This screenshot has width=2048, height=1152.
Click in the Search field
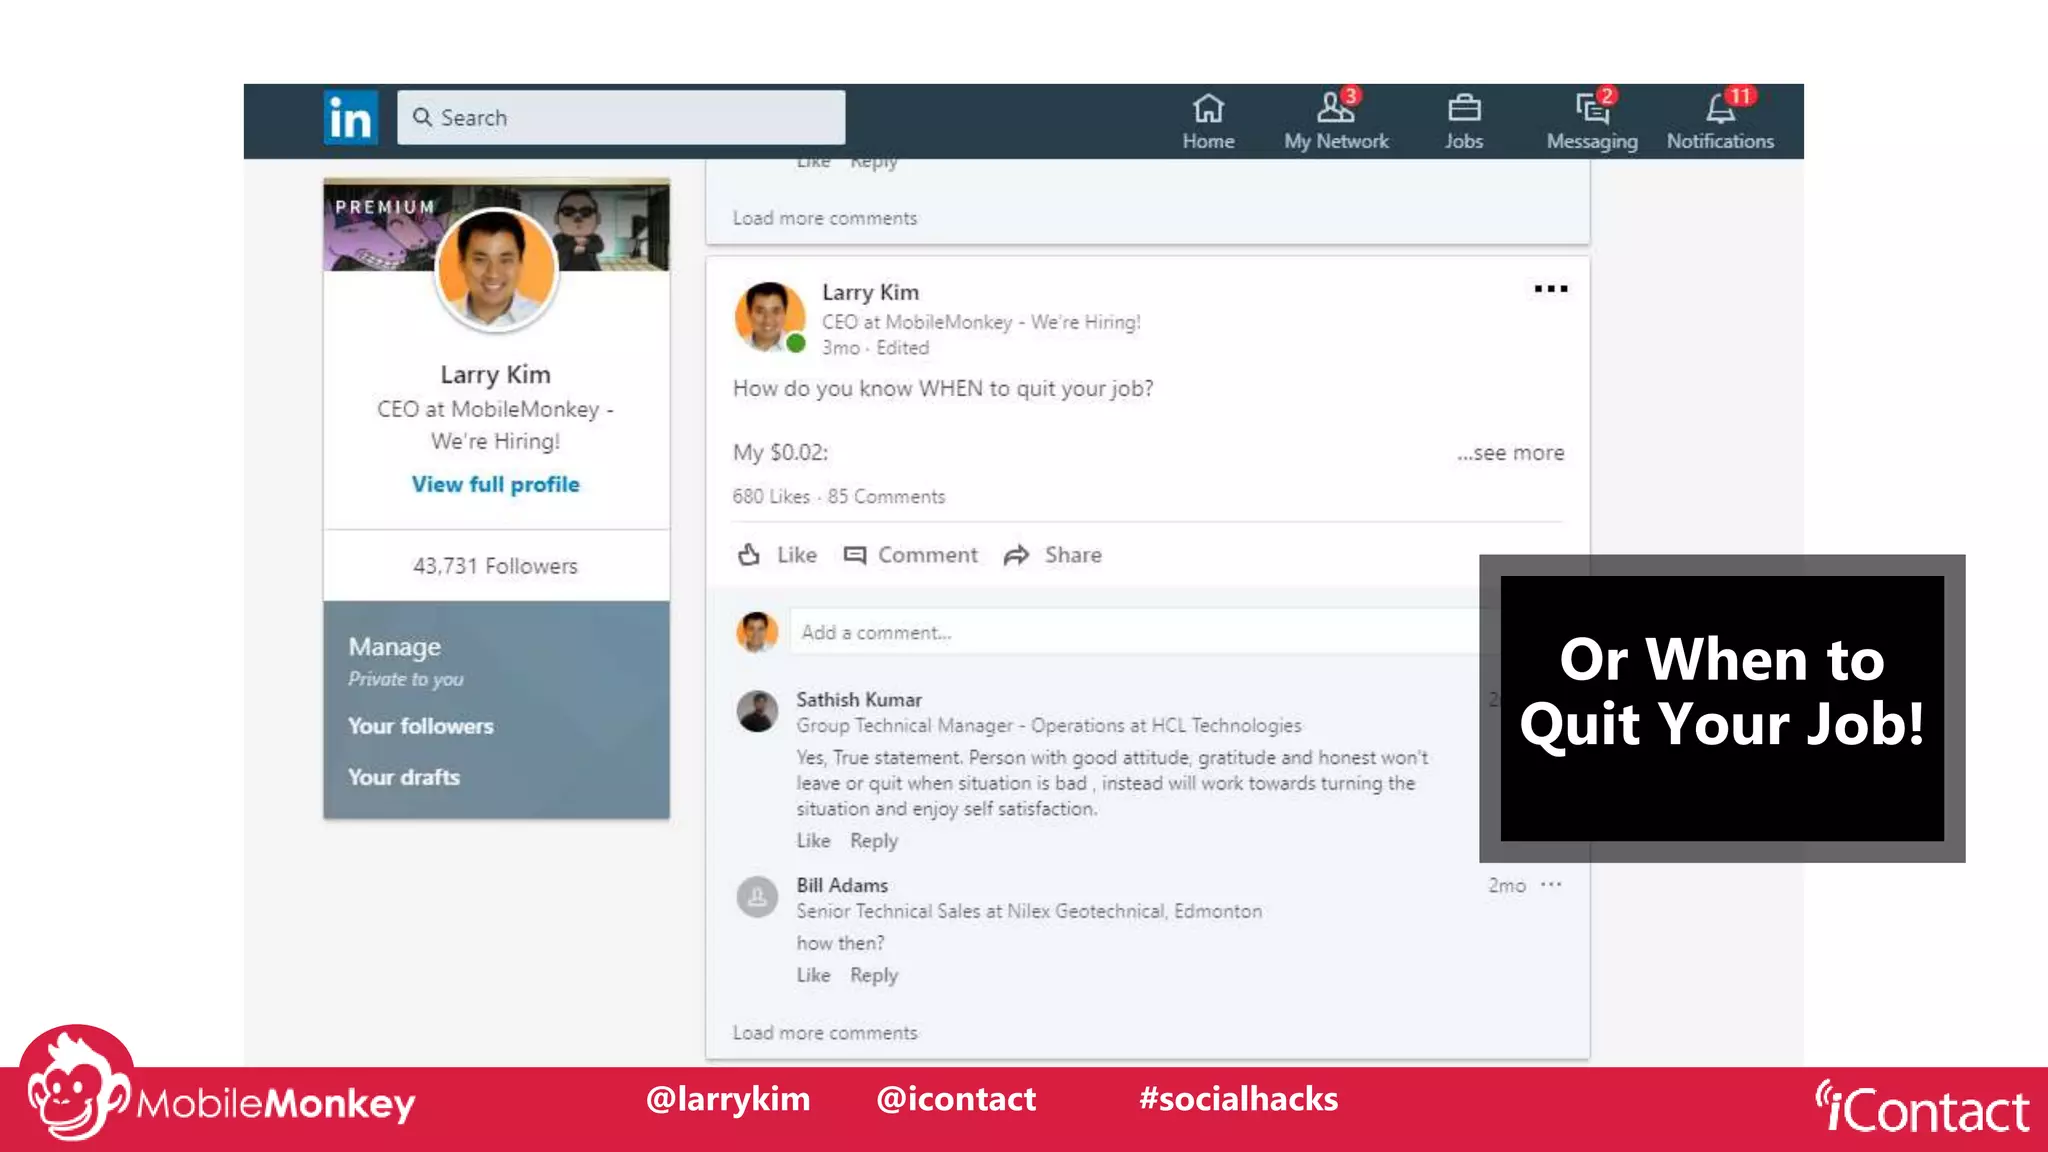click(x=621, y=117)
